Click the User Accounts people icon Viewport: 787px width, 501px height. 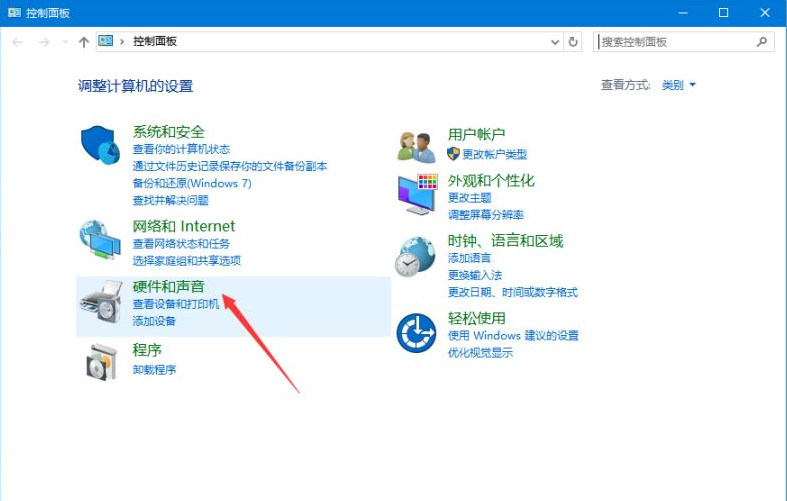(x=416, y=146)
